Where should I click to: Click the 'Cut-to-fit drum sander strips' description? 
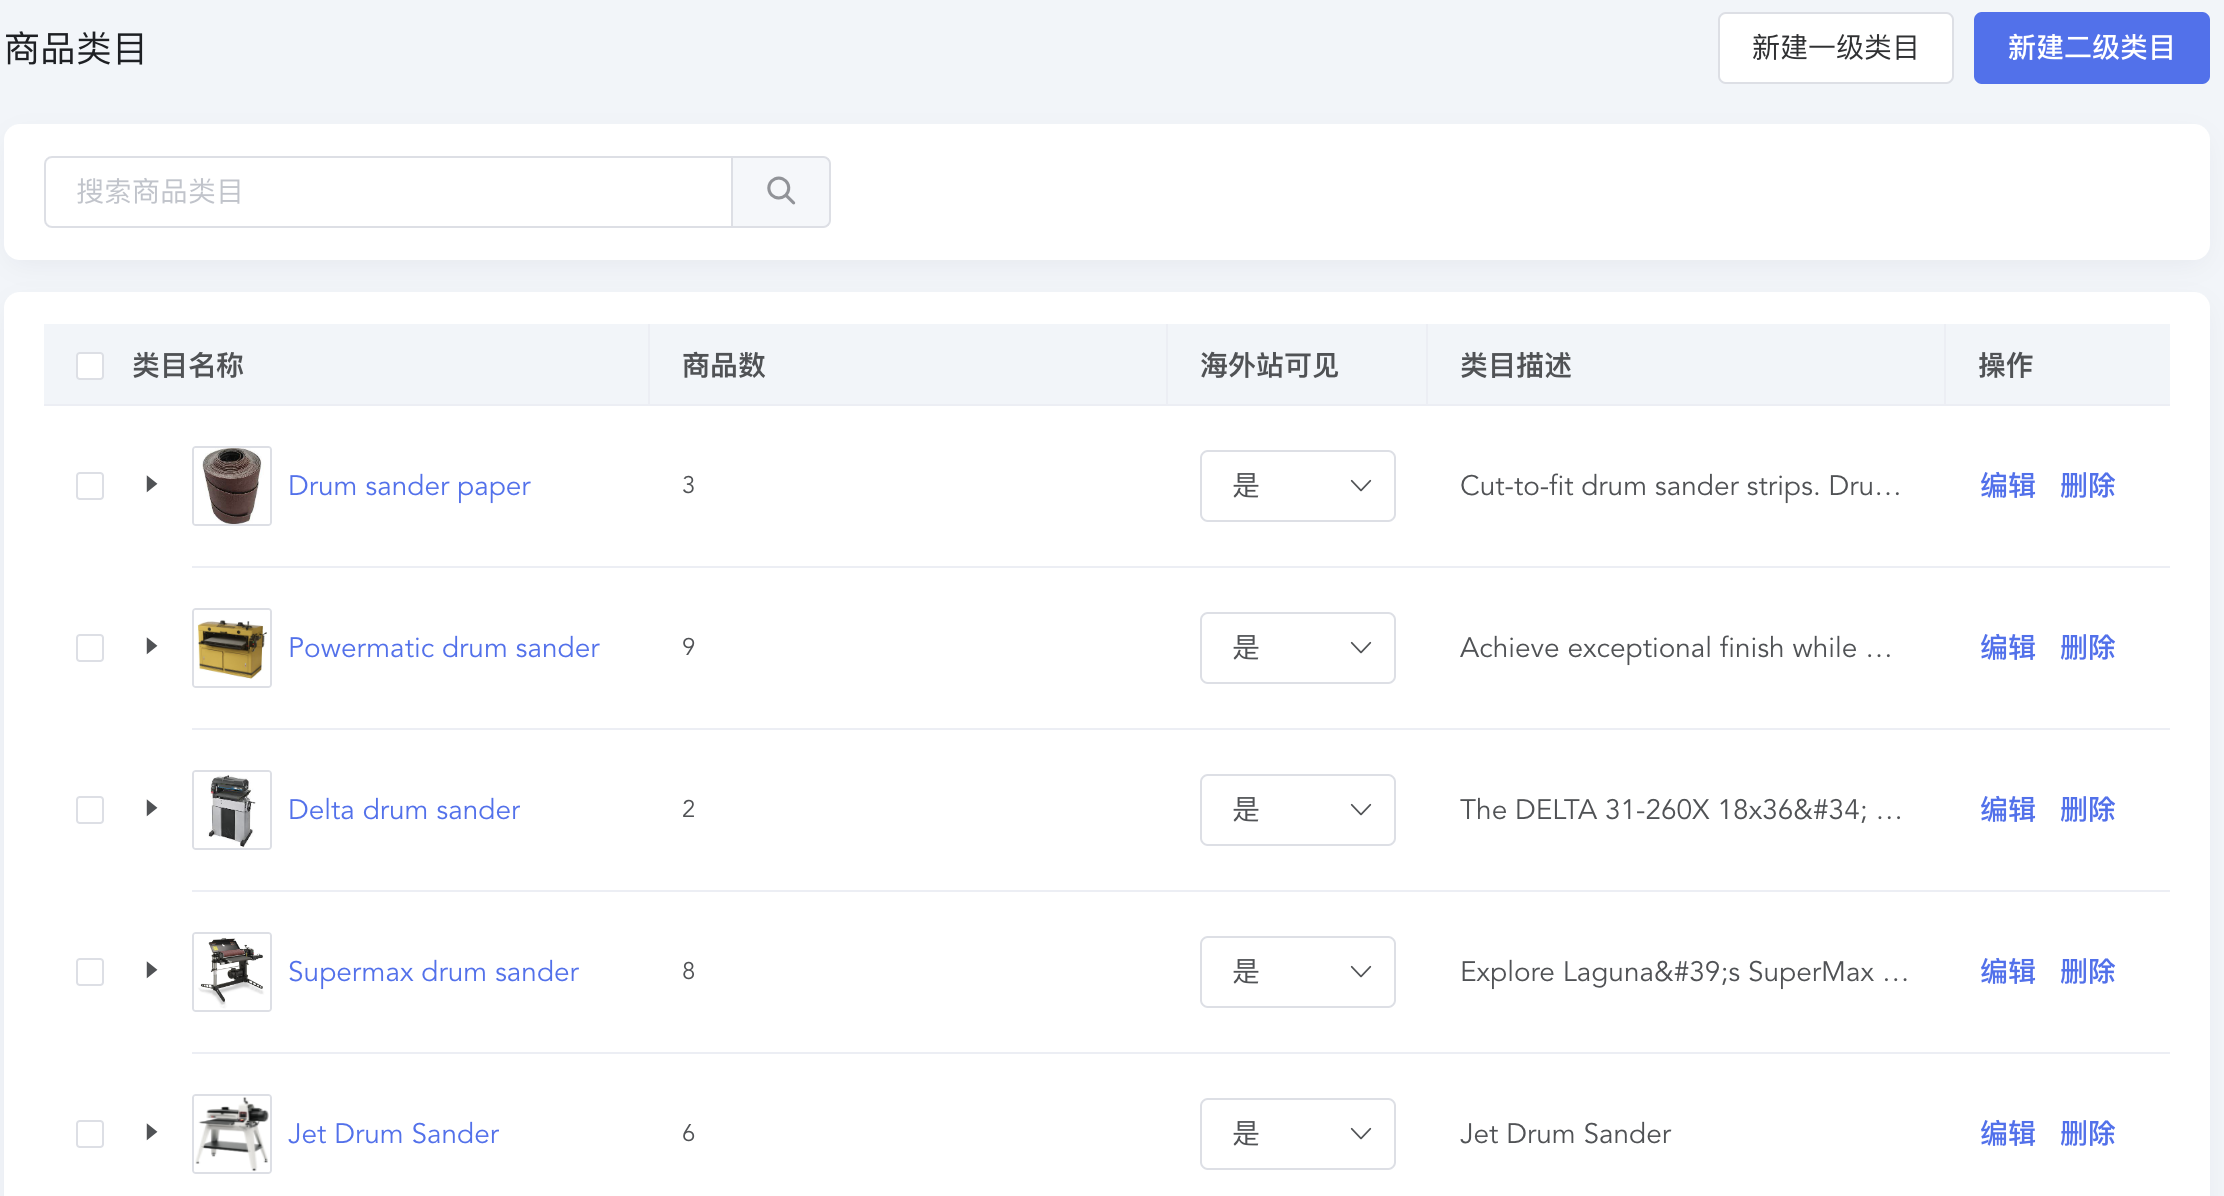(1680, 486)
